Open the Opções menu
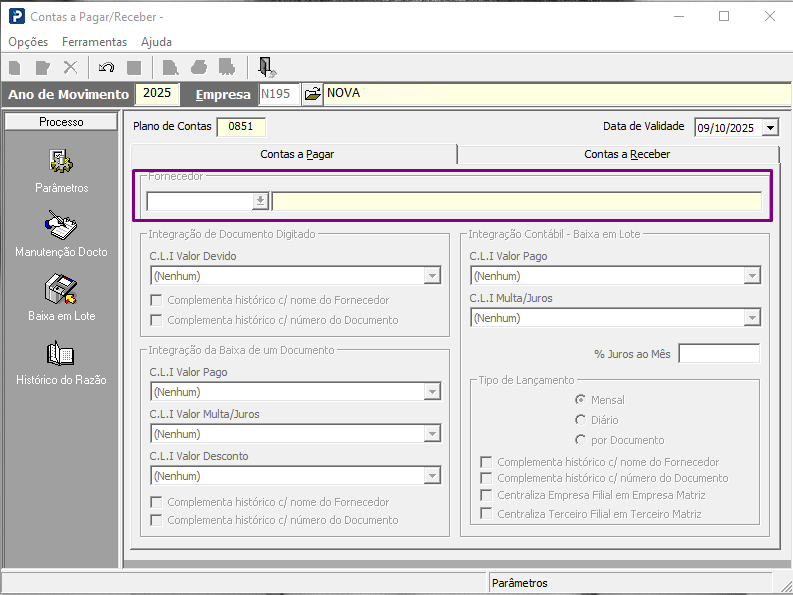The height and width of the screenshot is (595, 793). click(x=28, y=42)
